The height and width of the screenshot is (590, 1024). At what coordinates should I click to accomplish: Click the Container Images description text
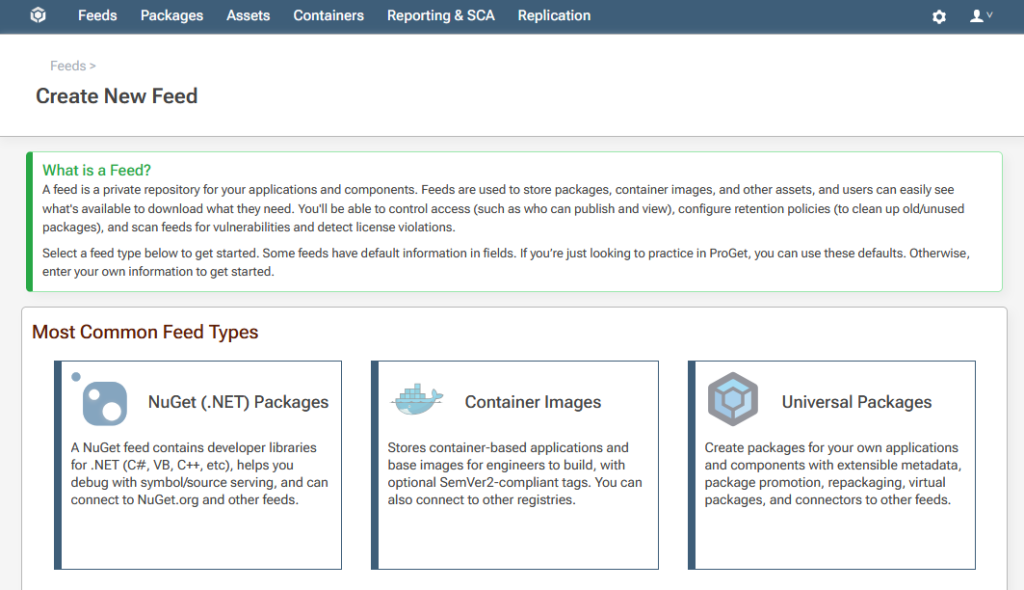(x=515, y=474)
